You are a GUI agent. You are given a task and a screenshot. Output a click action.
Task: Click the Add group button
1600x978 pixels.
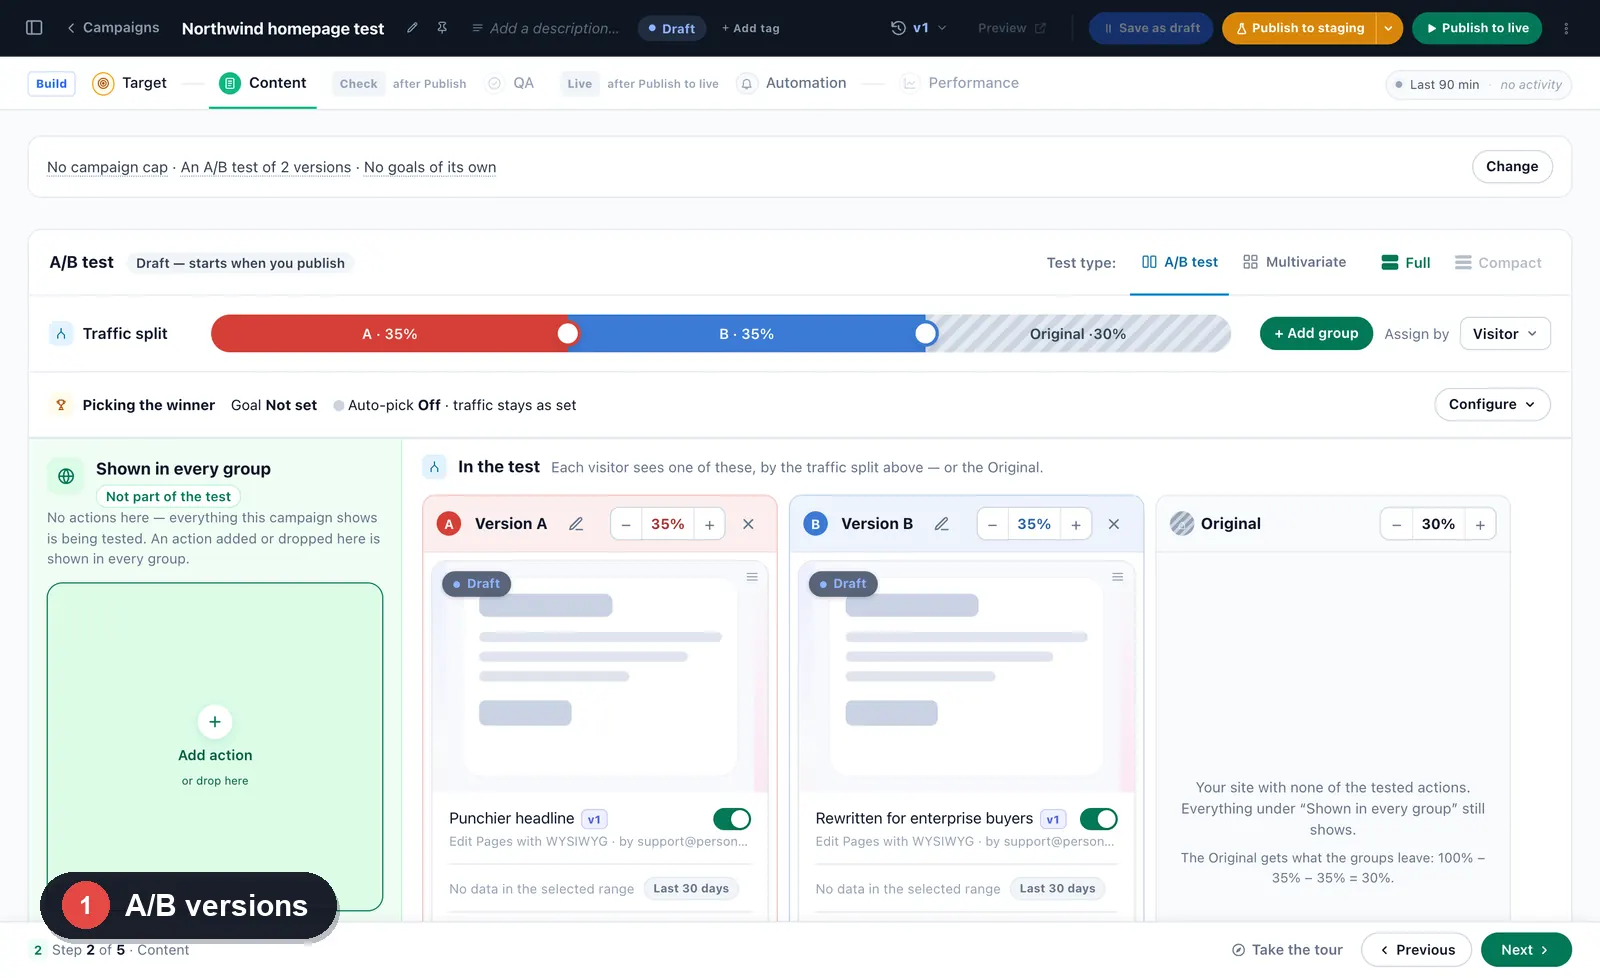[1316, 333]
